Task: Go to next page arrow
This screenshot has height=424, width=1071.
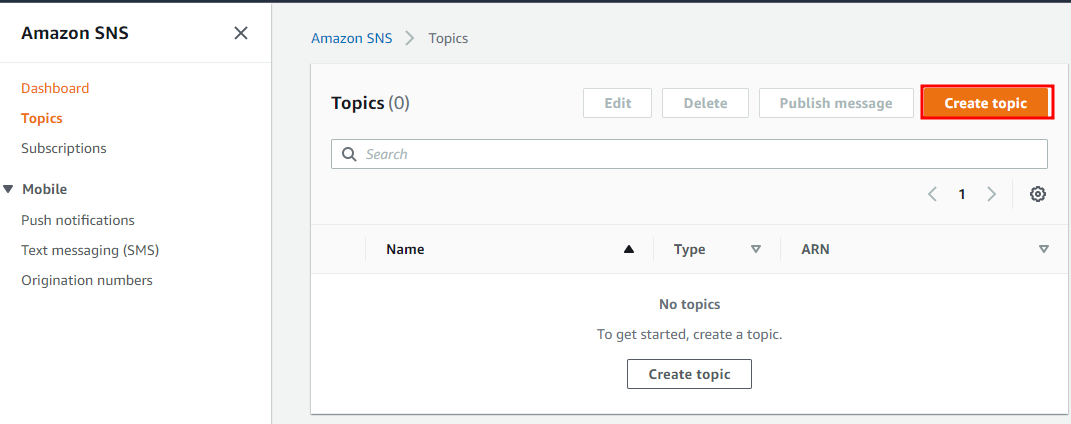Action: coord(991,194)
